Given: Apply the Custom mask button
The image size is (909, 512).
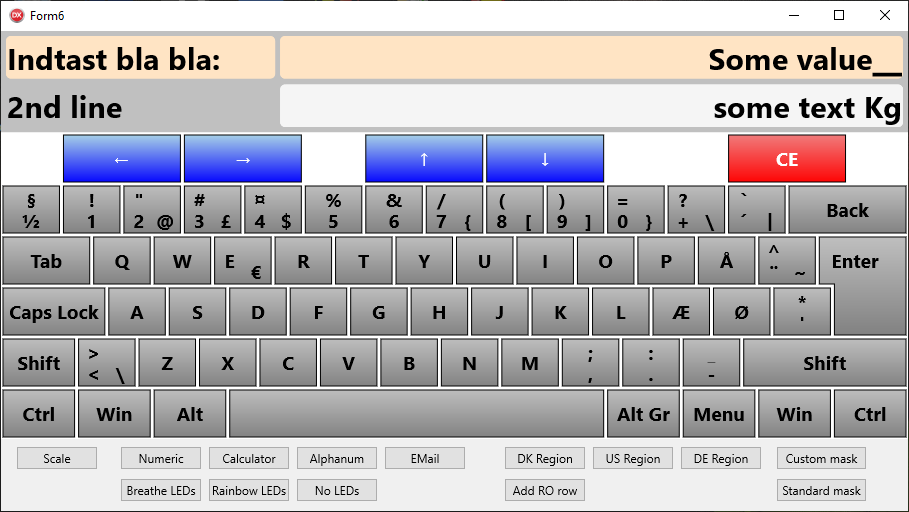Looking at the screenshot, I should (821, 458).
